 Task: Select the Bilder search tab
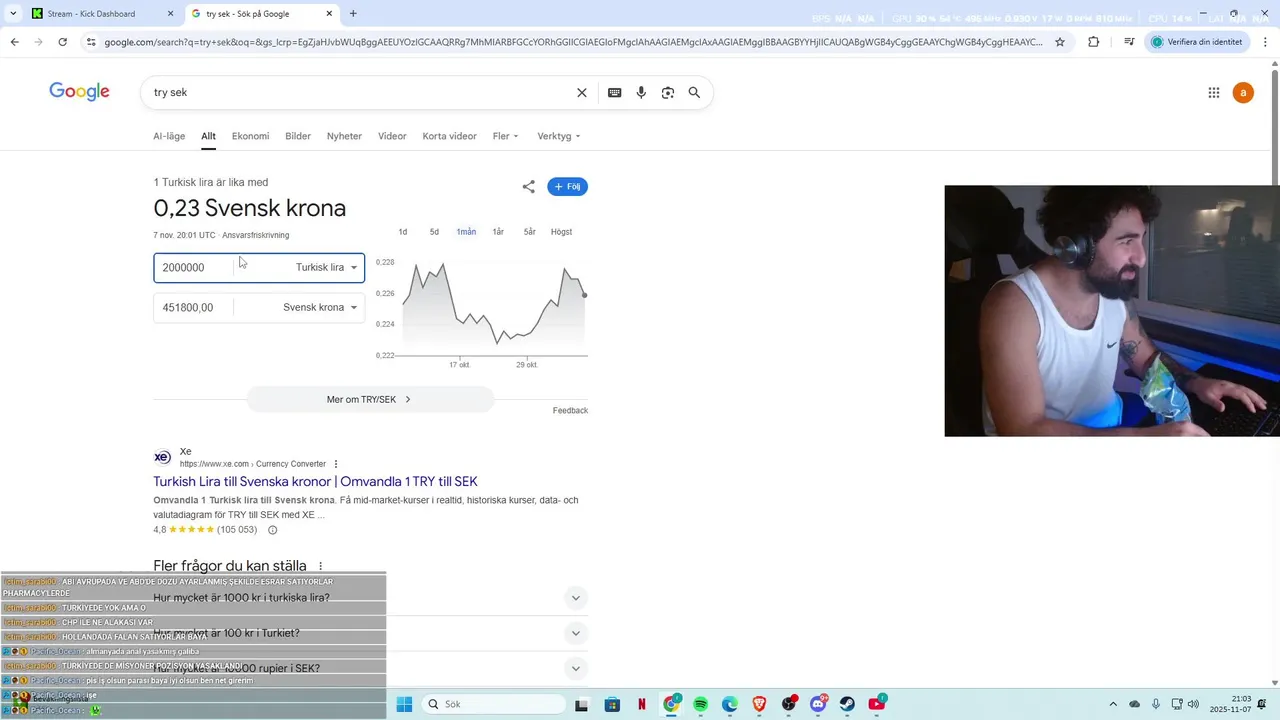(x=298, y=136)
